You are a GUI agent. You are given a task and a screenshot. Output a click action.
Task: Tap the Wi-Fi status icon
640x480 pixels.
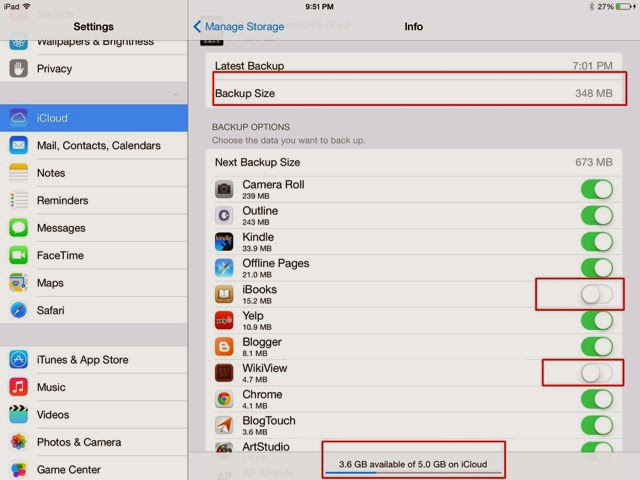point(27,6)
